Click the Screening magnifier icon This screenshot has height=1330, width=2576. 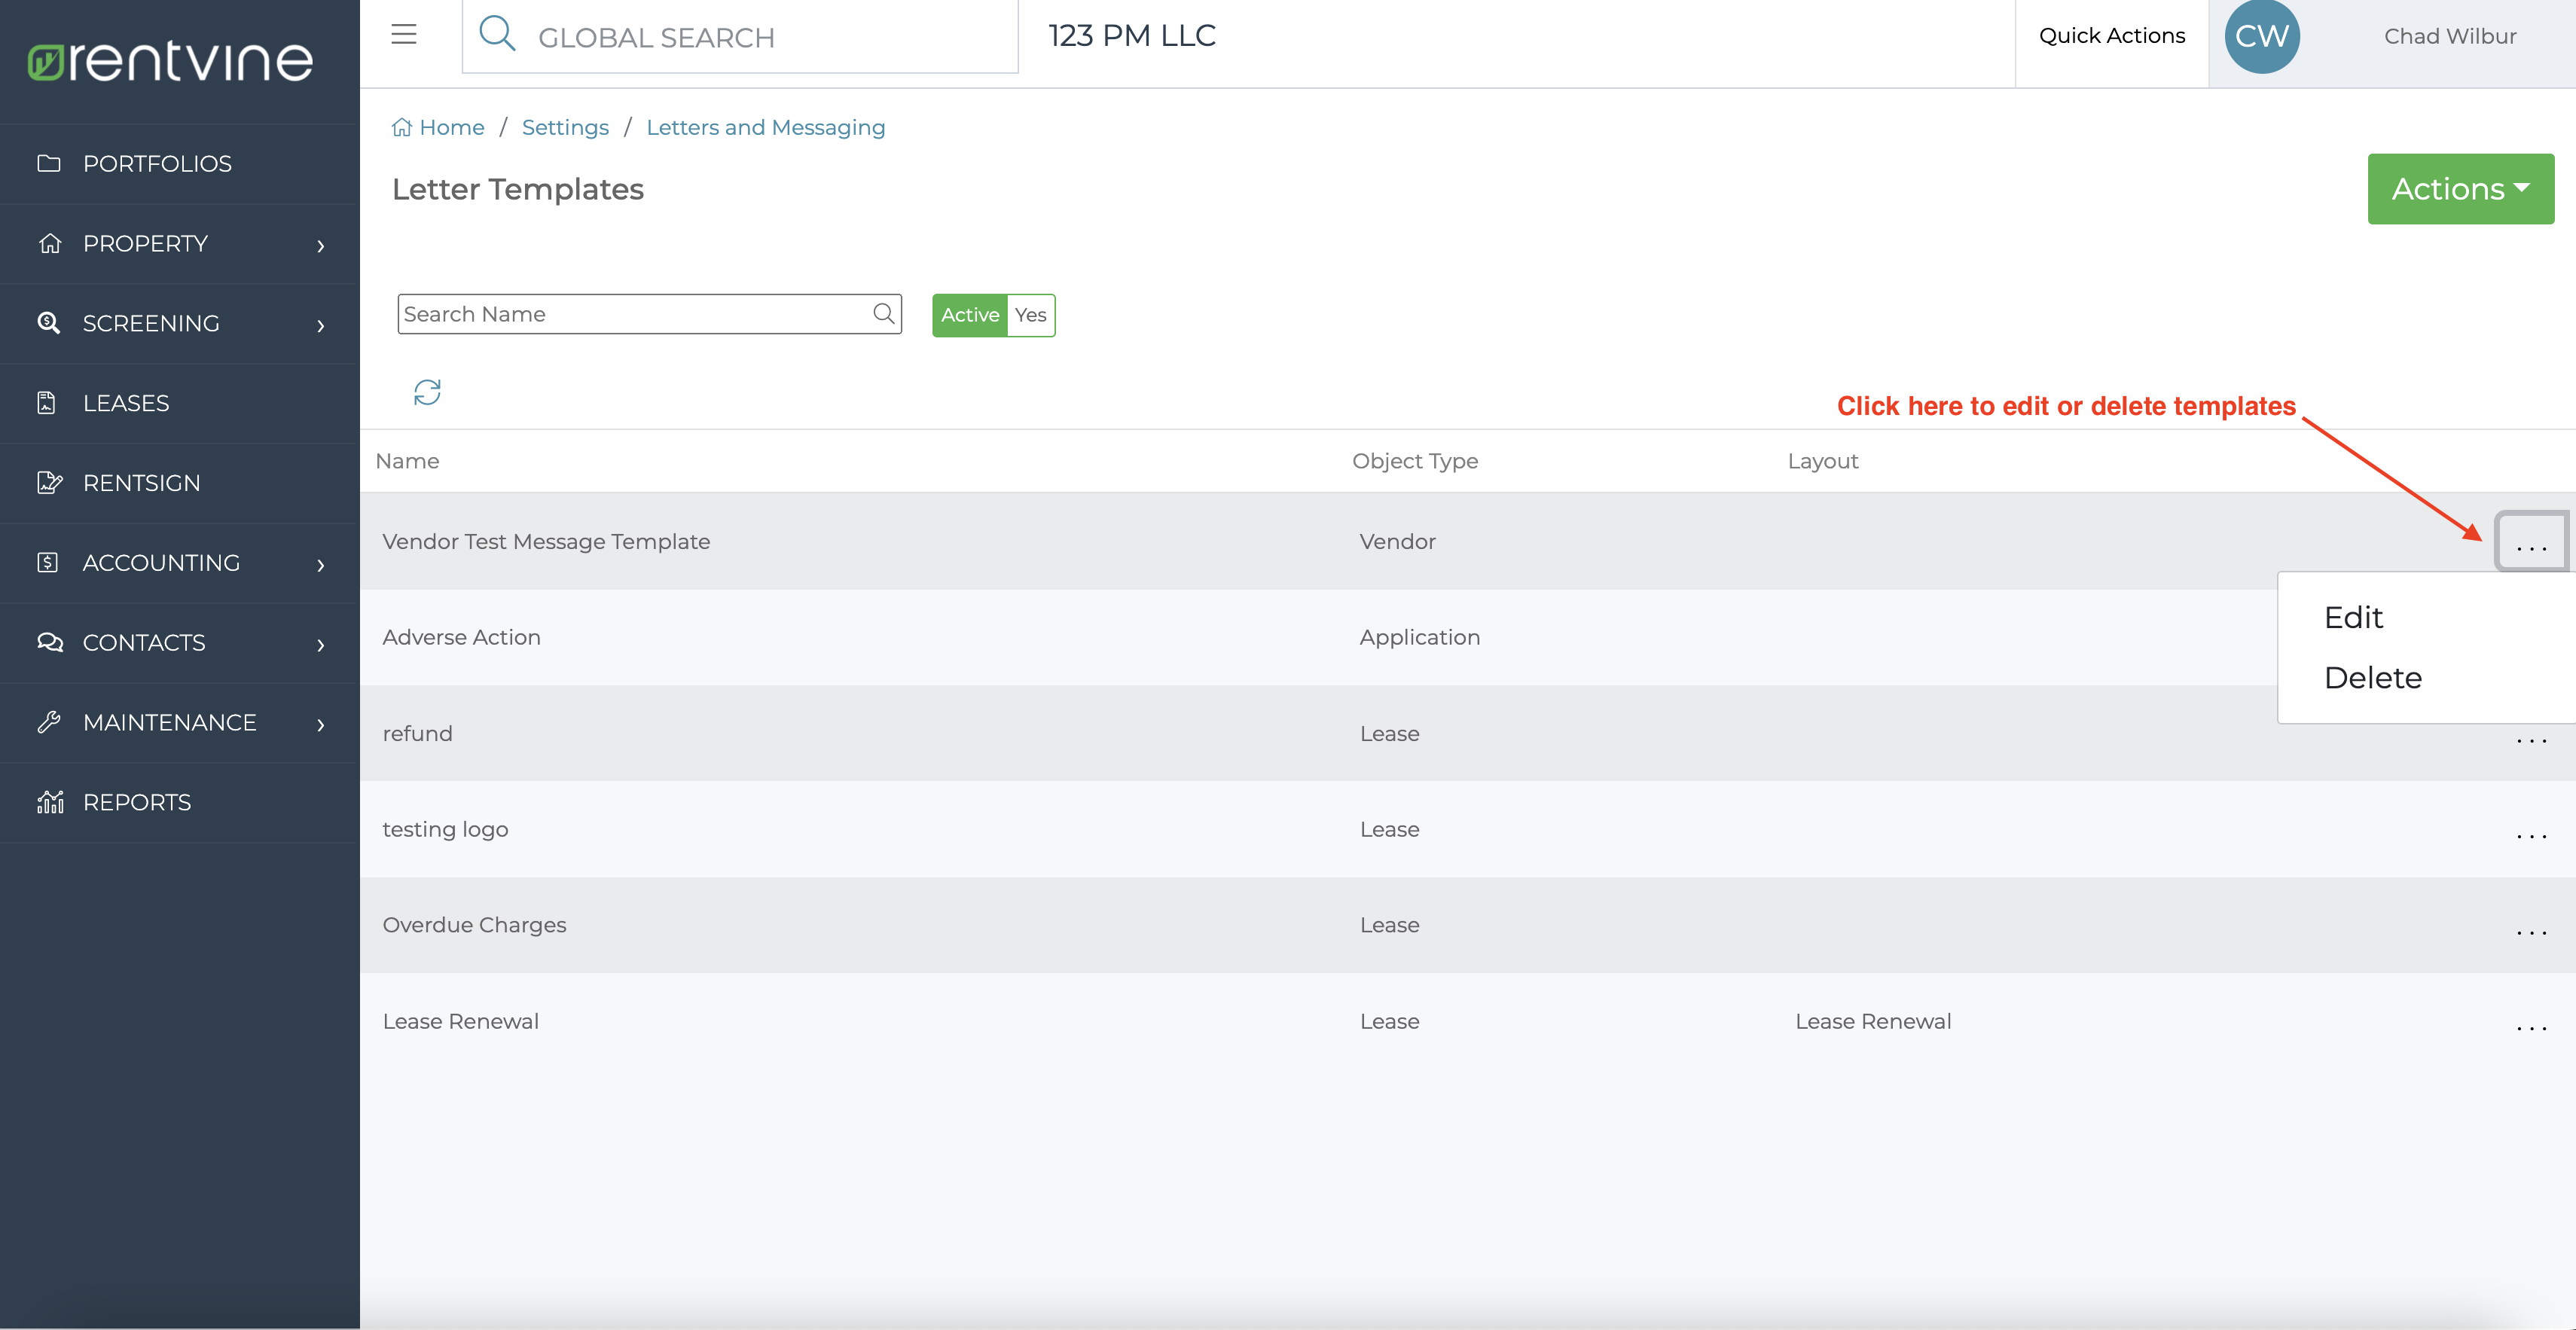[49, 323]
